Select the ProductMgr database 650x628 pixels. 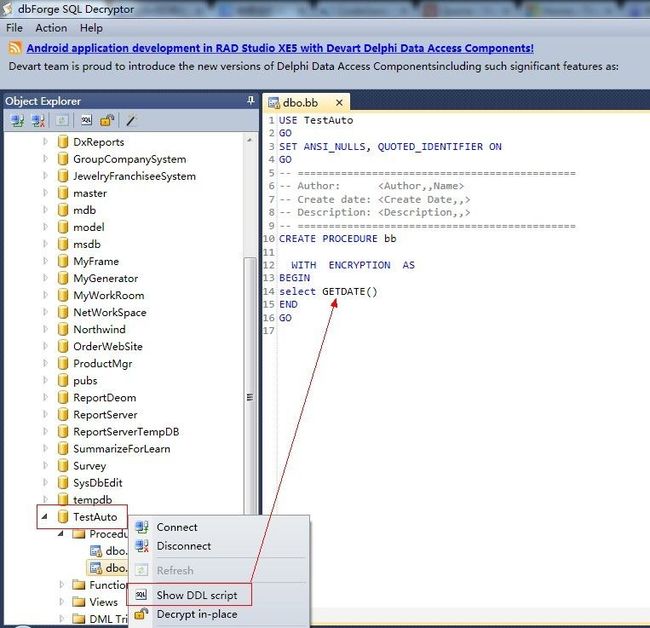click(103, 364)
